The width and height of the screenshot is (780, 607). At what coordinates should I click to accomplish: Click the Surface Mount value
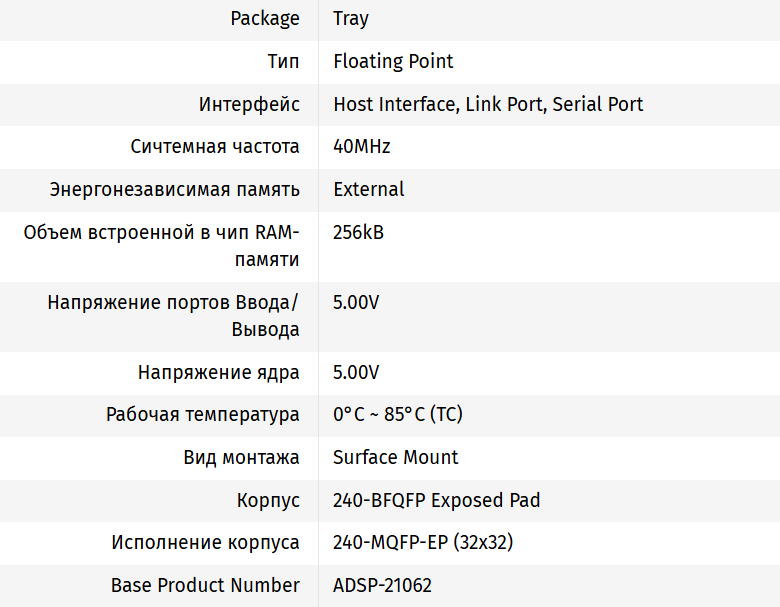[x=395, y=457]
